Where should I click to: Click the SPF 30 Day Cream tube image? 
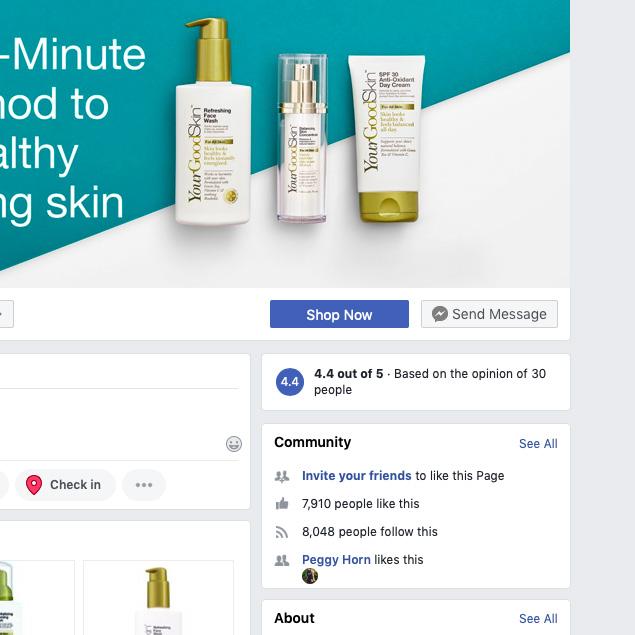(387, 139)
